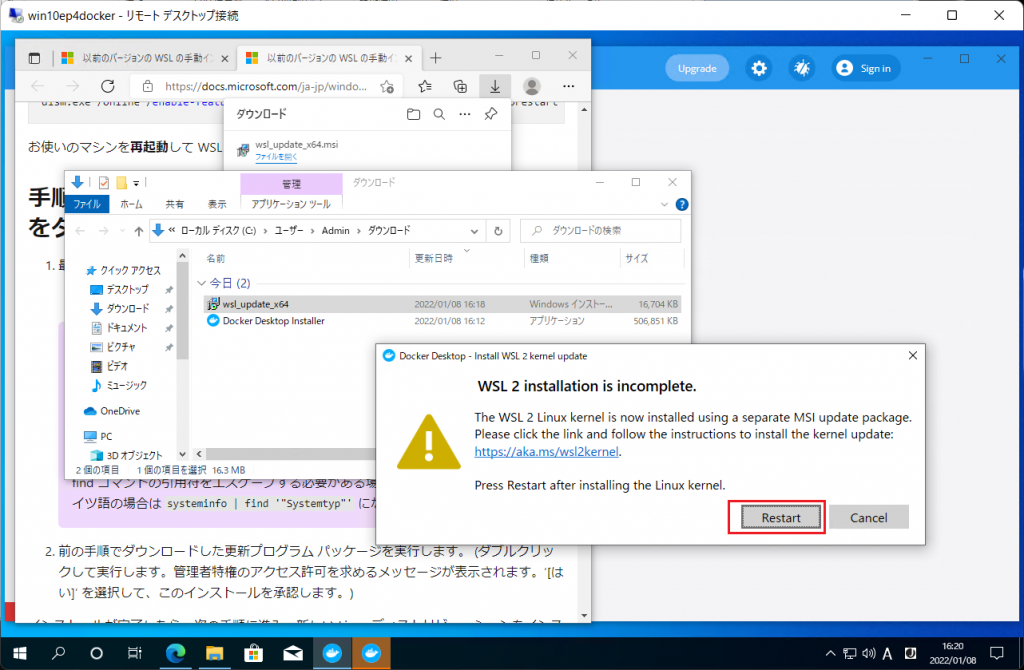The image size is (1024, 670).
Task: Open Docker Desktop settings gear
Action: coord(759,69)
